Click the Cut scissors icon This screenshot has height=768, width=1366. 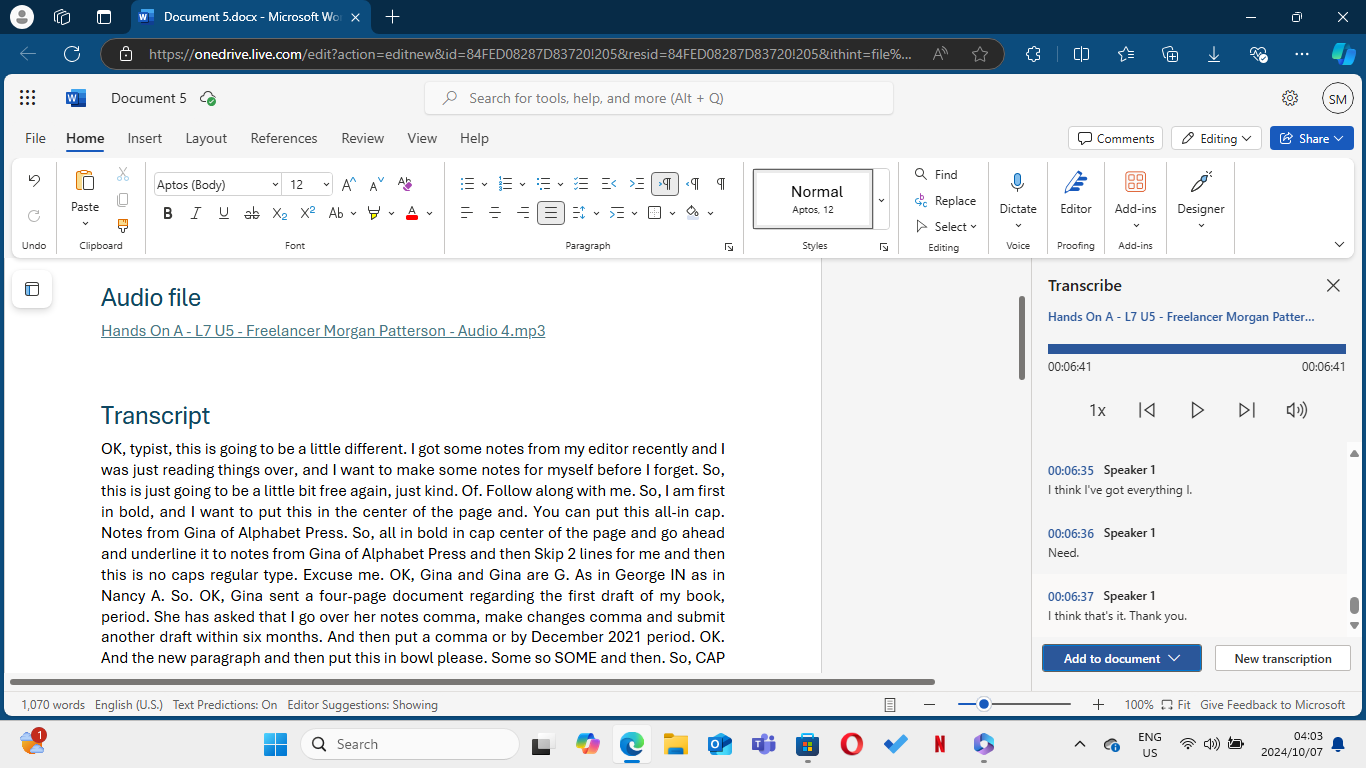click(123, 174)
